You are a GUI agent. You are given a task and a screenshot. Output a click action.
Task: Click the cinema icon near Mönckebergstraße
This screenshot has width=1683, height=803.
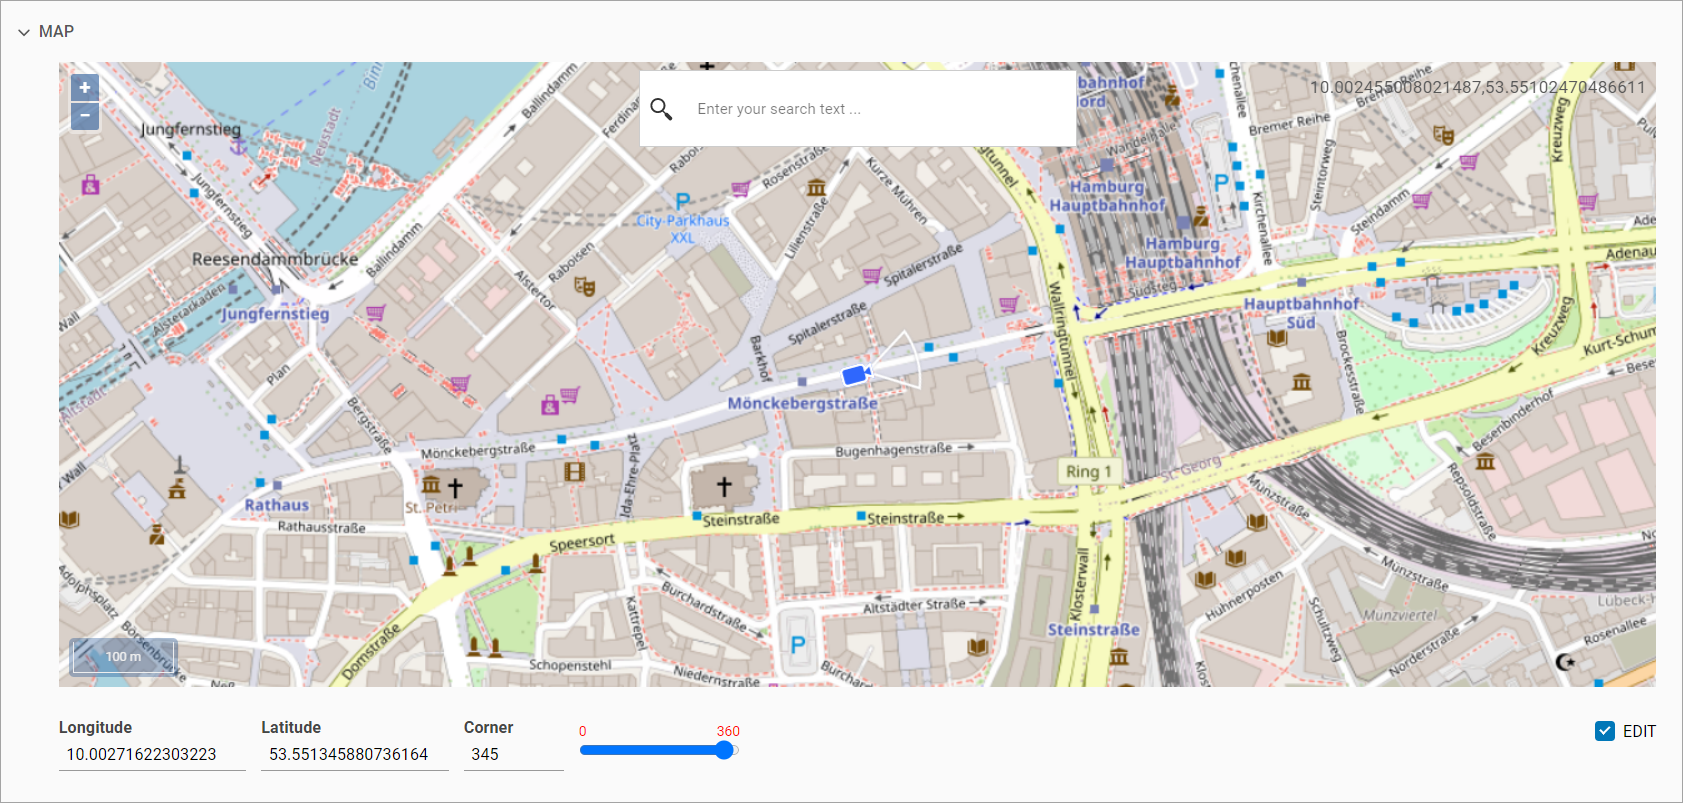click(x=574, y=471)
